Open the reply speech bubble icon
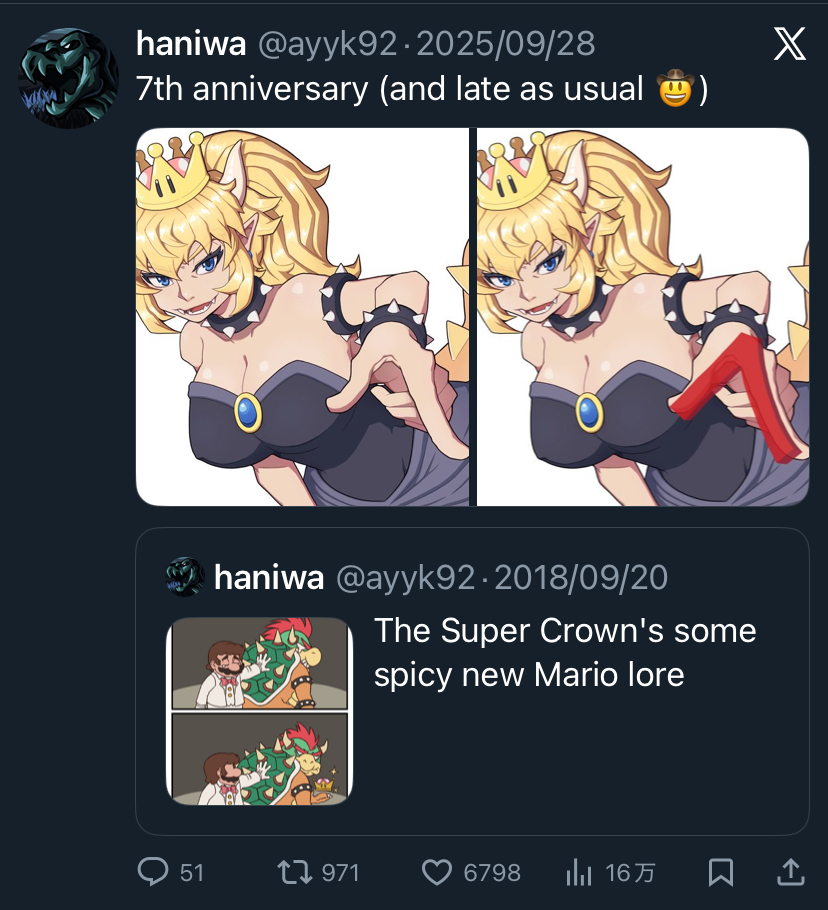The height and width of the screenshot is (910, 828). (x=152, y=872)
